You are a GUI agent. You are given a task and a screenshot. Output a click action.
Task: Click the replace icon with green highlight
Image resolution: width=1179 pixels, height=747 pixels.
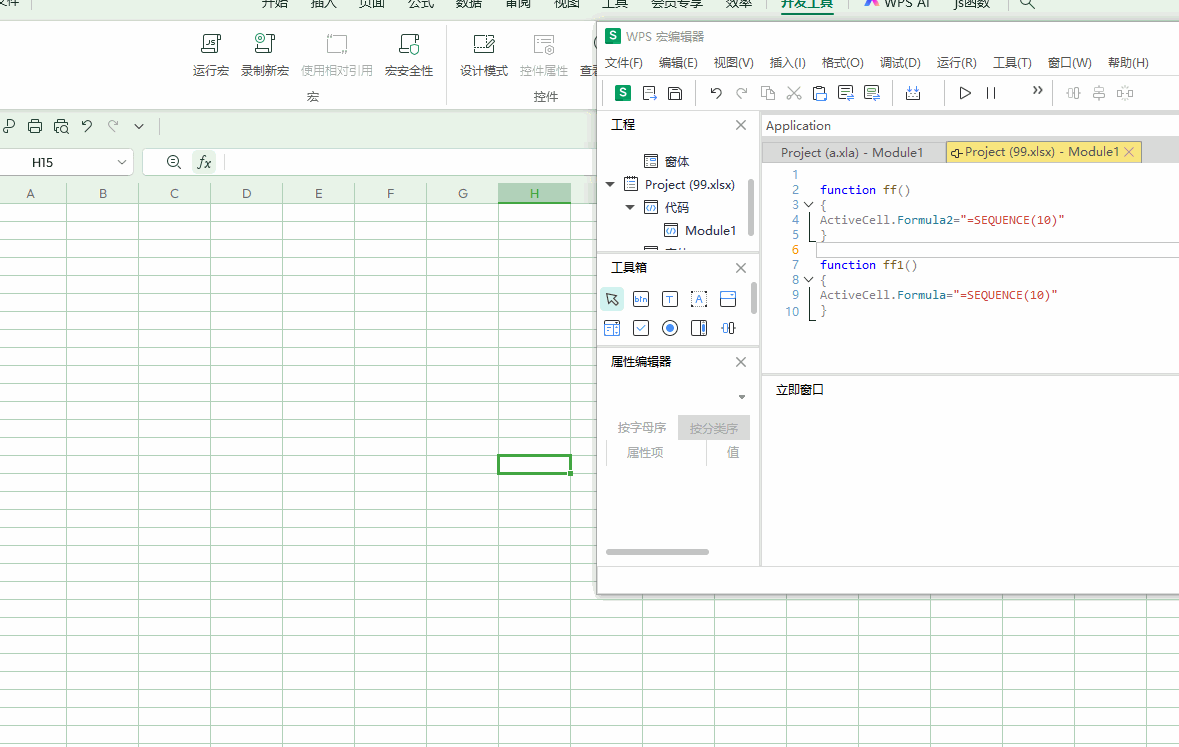(x=872, y=93)
